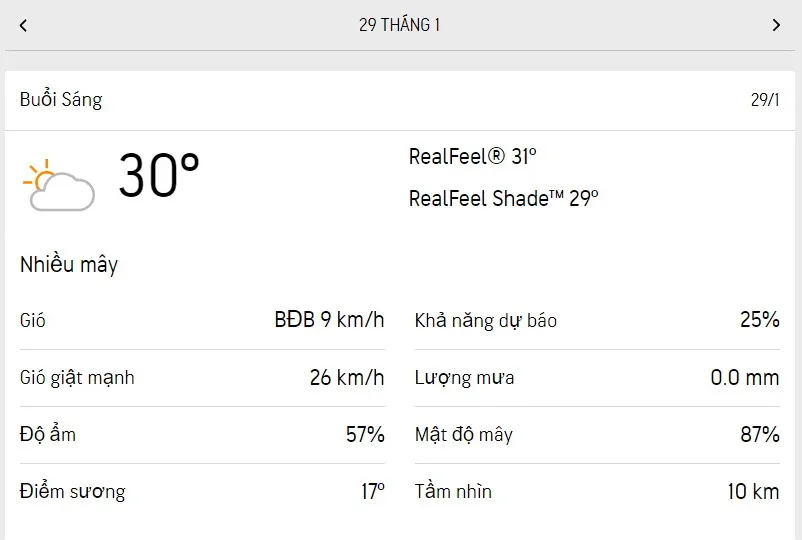Click the 29/1 date label
Viewport: 802px width, 540px height.
pyautogui.click(x=765, y=100)
